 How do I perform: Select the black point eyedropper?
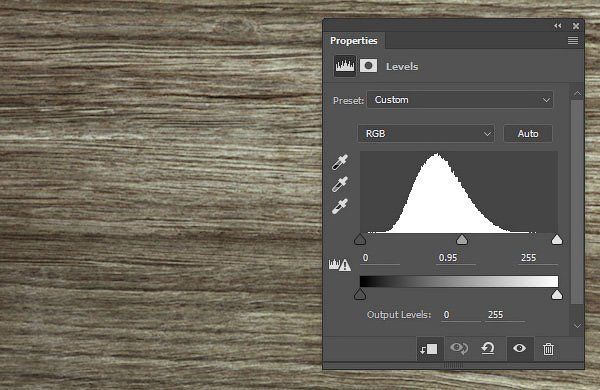click(x=340, y=162)
